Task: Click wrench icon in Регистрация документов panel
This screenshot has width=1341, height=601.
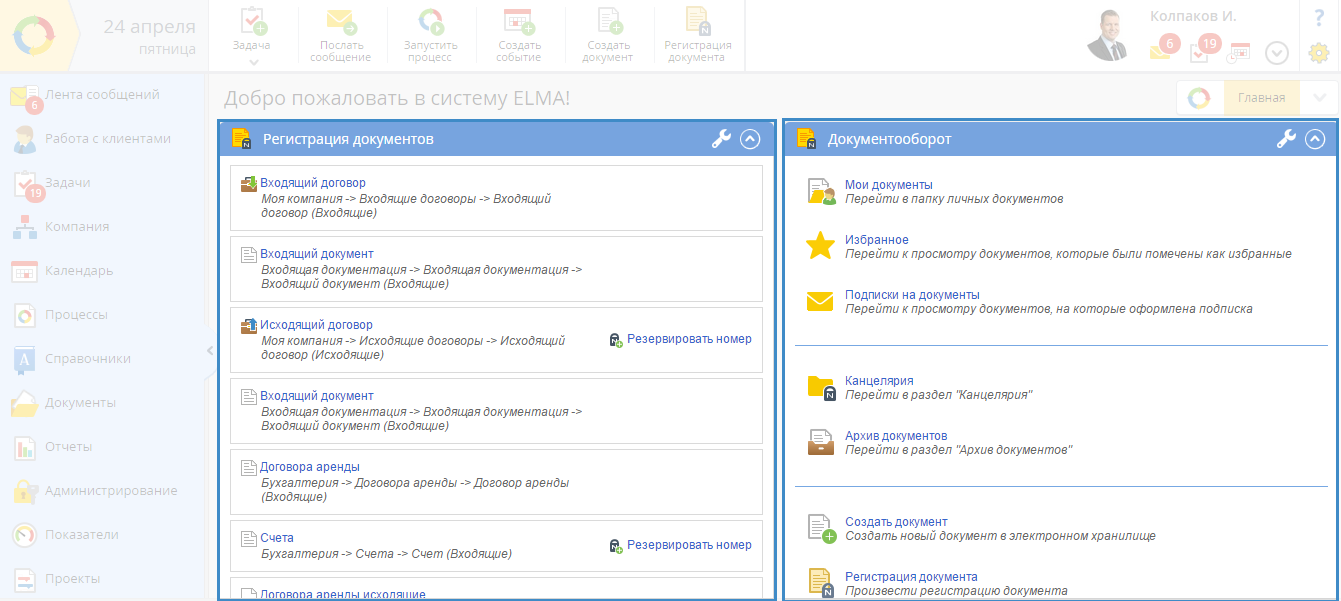Action: [721, 139]
